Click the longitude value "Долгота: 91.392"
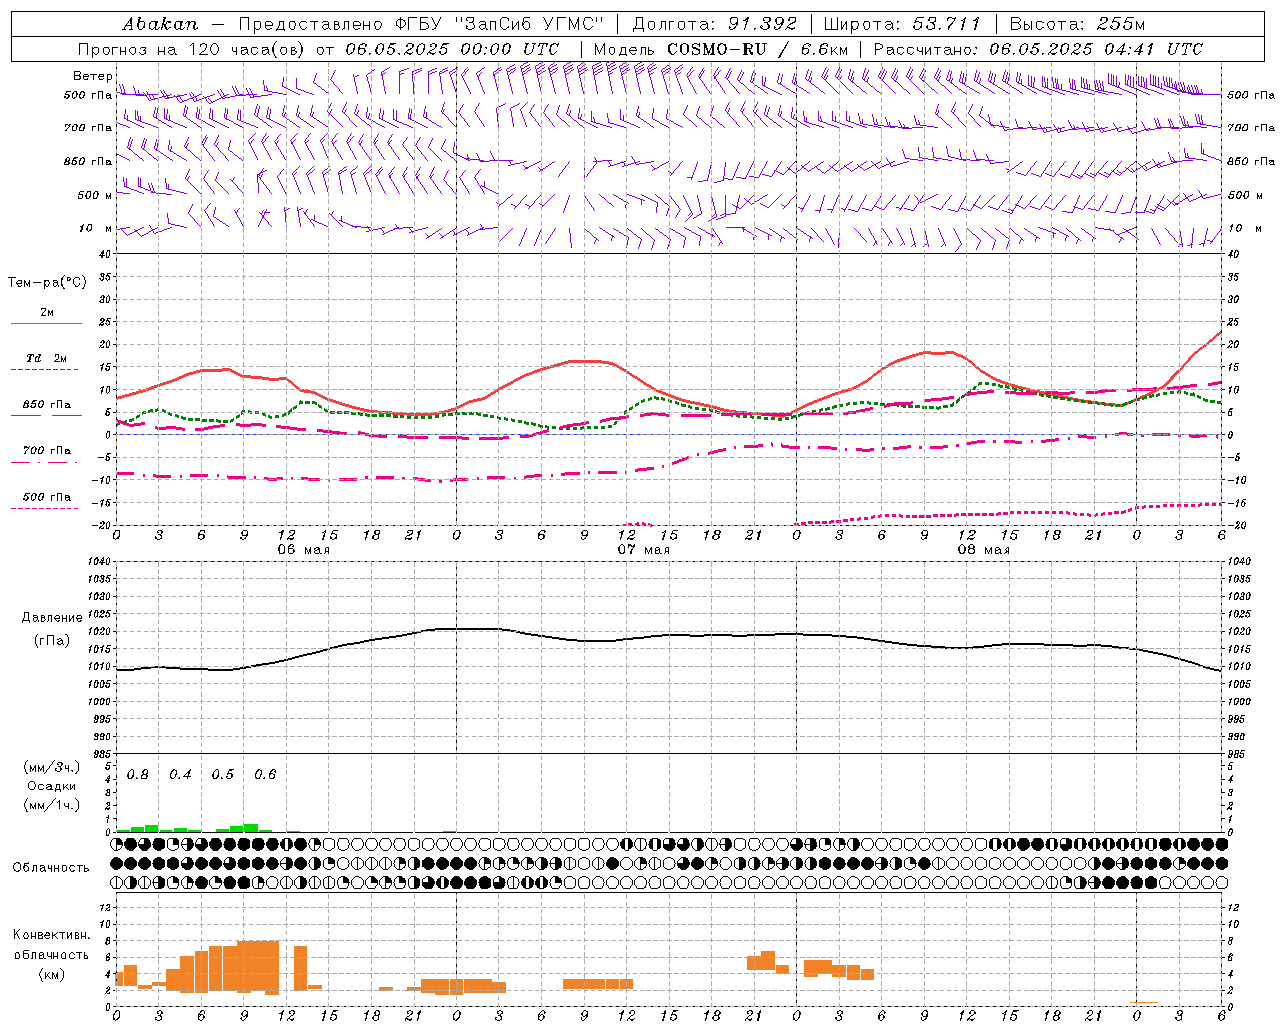The width and height of the screenshot is (1280, 1024). pyautogui.click(x=715, y=24)
